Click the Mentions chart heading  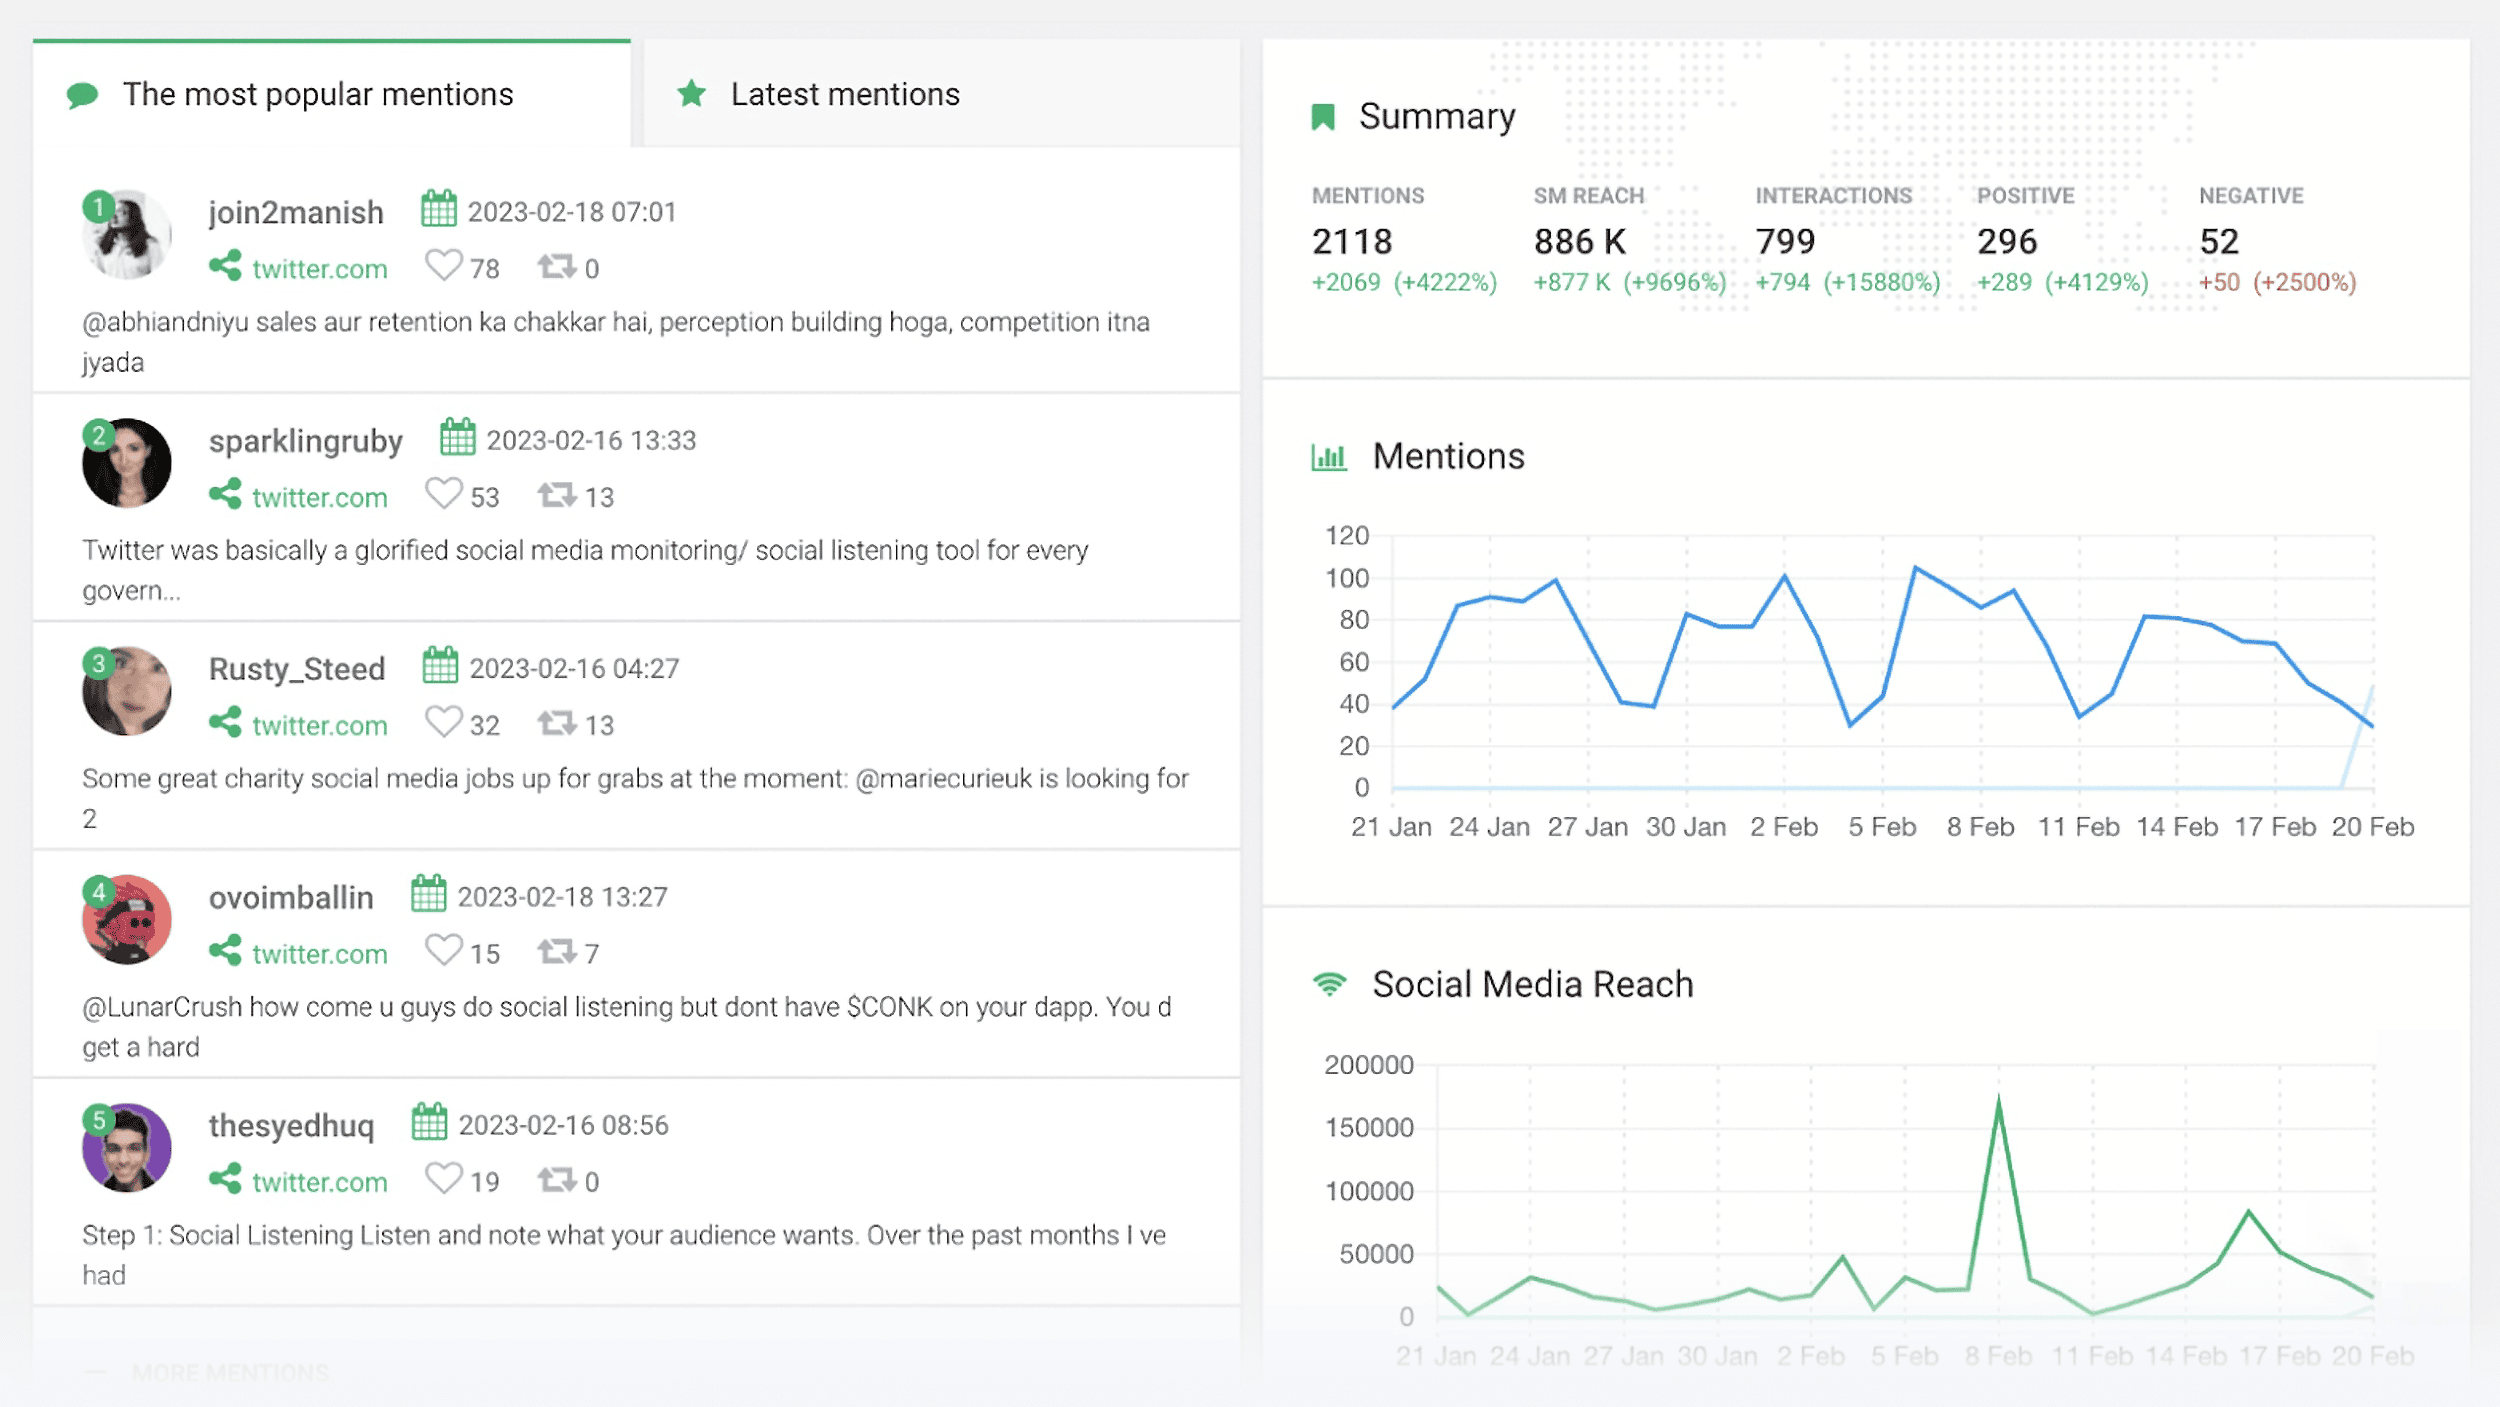pyautogui.click(x=1448, y=457)
